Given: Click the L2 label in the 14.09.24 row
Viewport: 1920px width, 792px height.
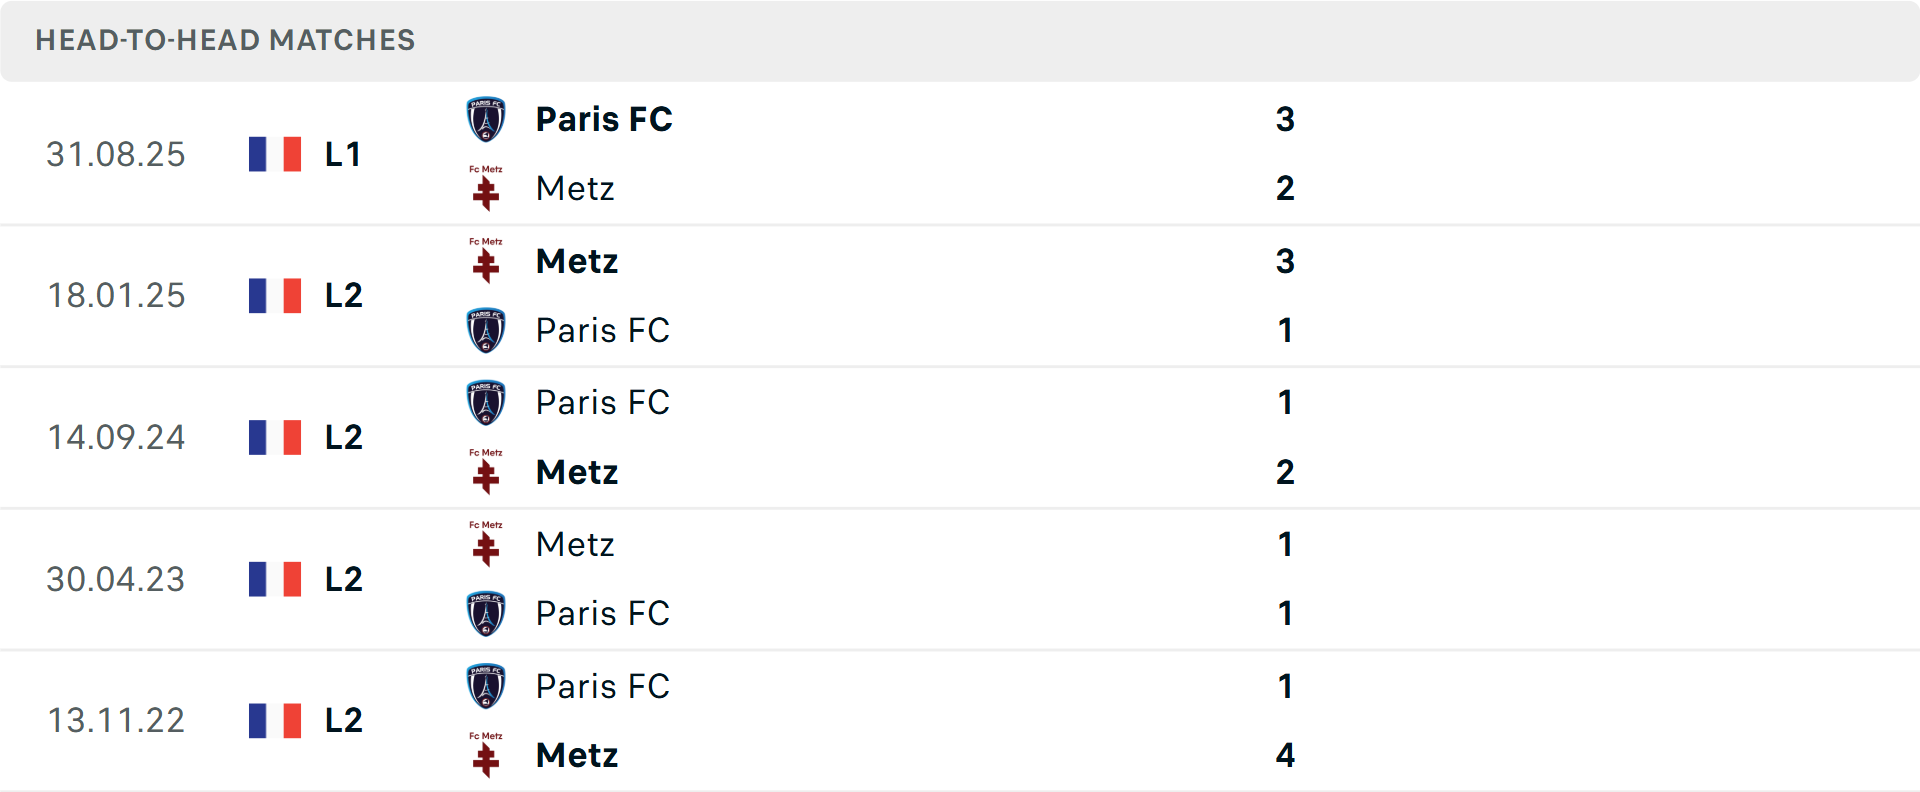Looking at the screenshot, I should pyautogui.click(x=342, y=437).
